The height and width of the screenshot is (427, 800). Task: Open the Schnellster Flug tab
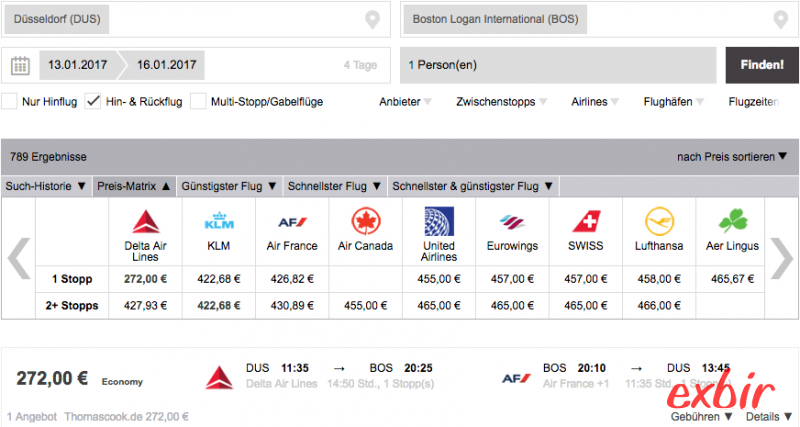(335, 186)
